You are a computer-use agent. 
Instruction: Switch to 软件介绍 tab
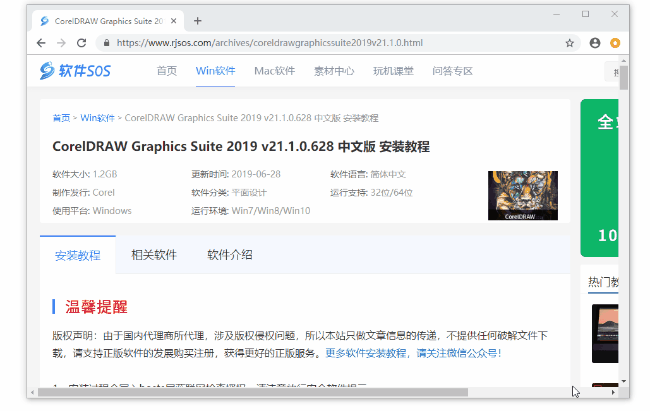tap(230, 255)
